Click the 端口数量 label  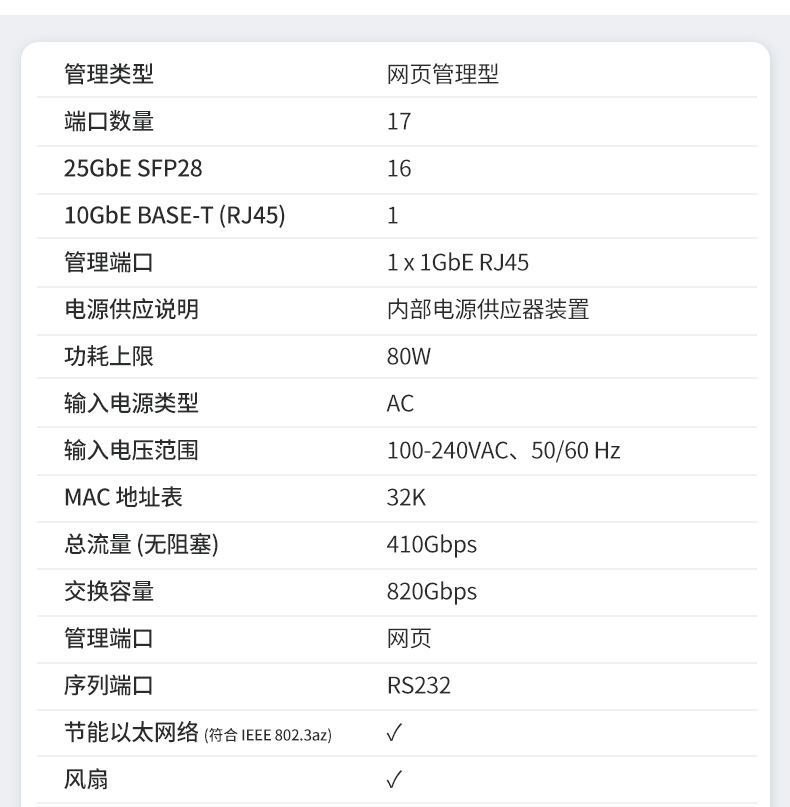[109, 122]
